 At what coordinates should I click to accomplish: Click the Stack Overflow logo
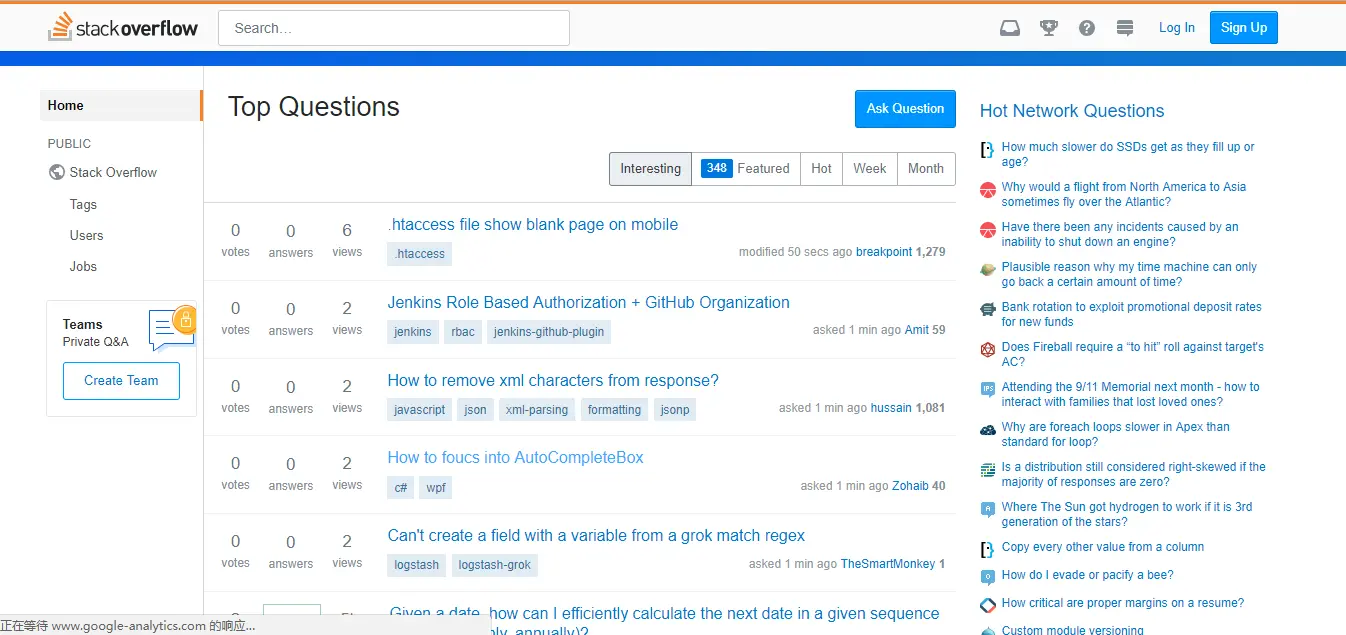coord(122,27)
